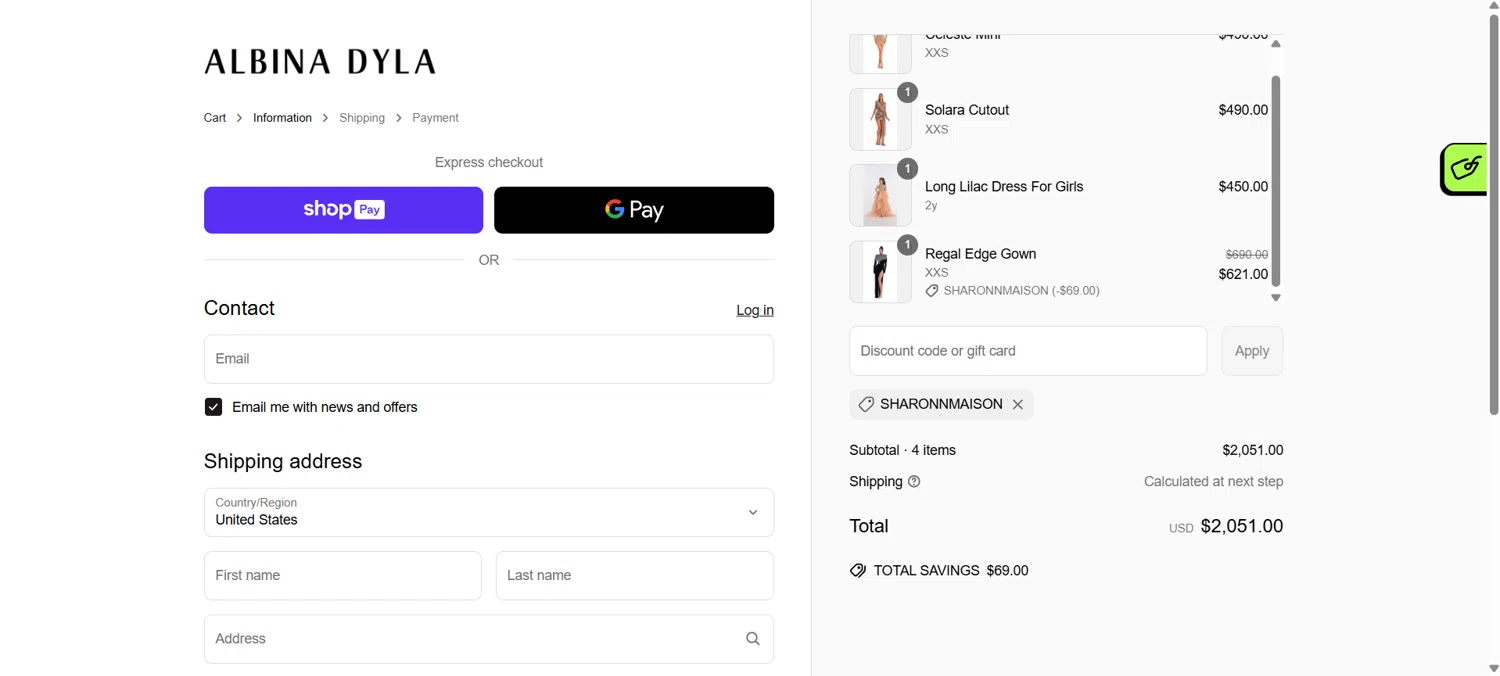Click the chevron after Shipping breadcrumb
This screenshot has width=1500, height=676.
tap(398, 118)
